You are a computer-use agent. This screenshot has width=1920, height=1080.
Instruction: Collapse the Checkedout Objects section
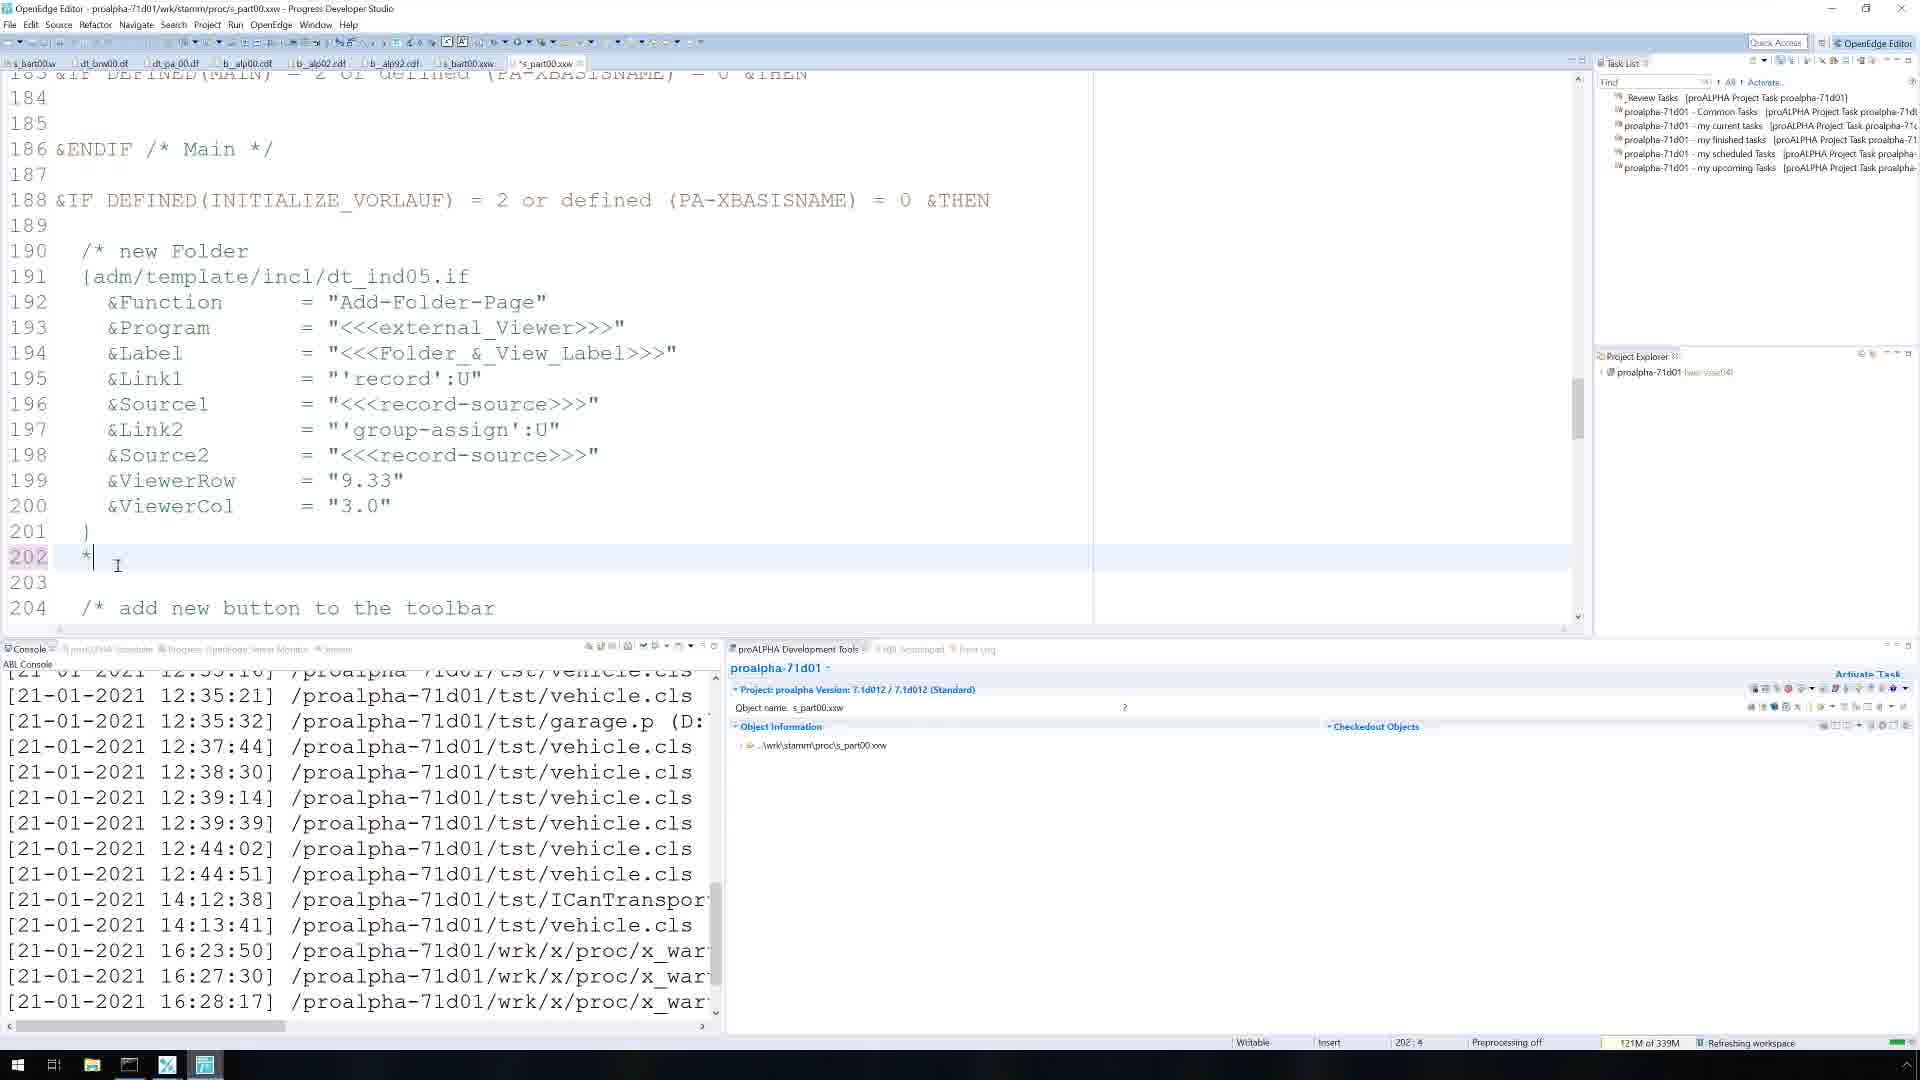coord(1329,727)
